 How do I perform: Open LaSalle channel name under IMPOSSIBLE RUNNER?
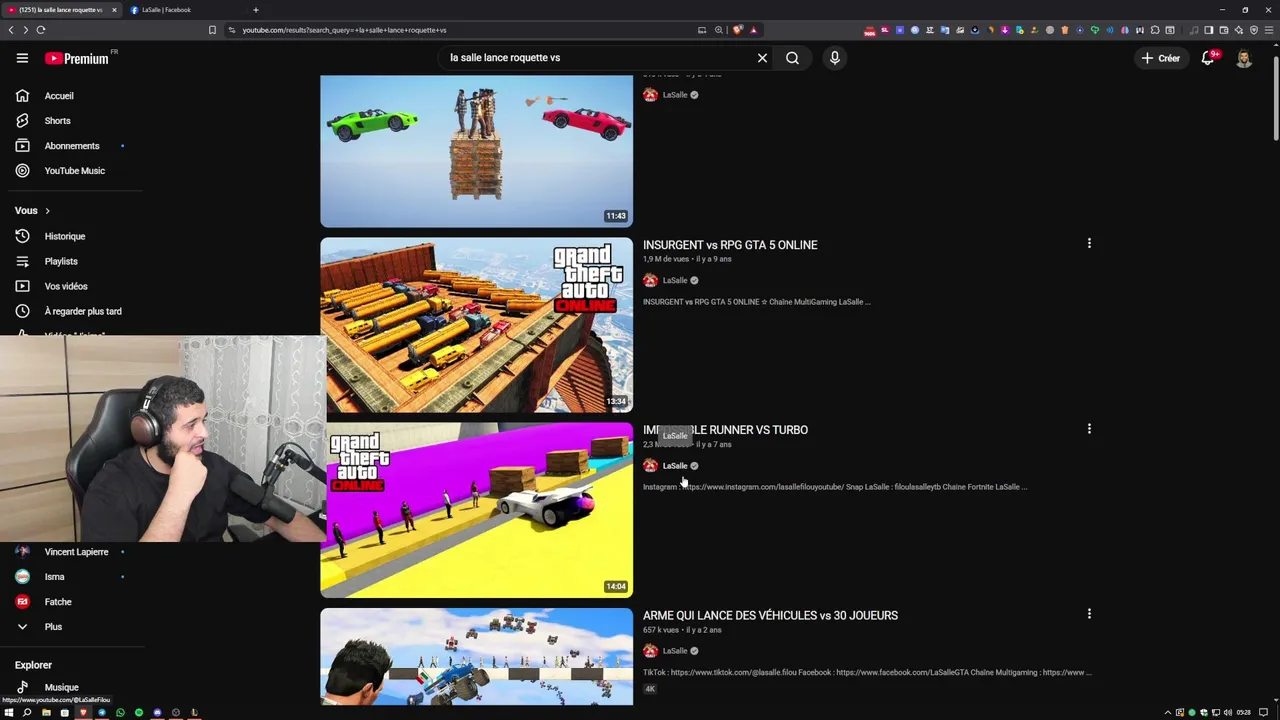click(675, 466)
